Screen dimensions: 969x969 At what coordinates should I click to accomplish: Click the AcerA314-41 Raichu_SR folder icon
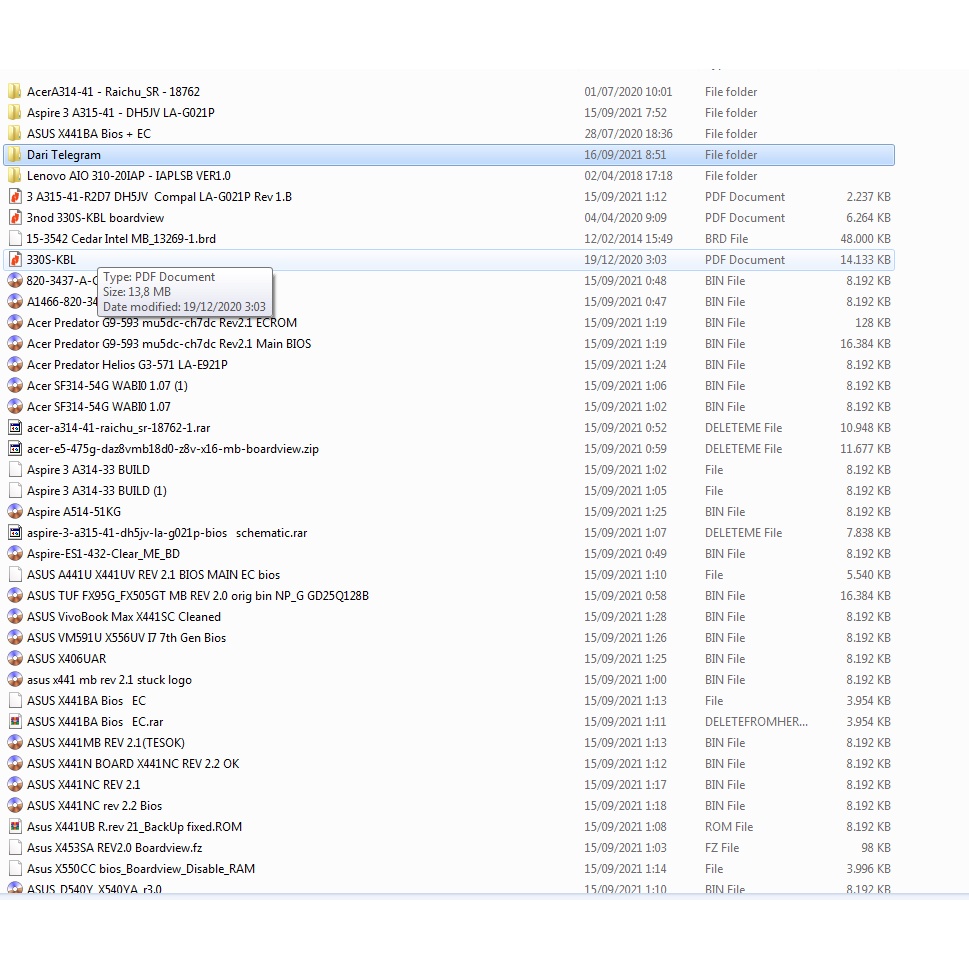click(15, 91)
